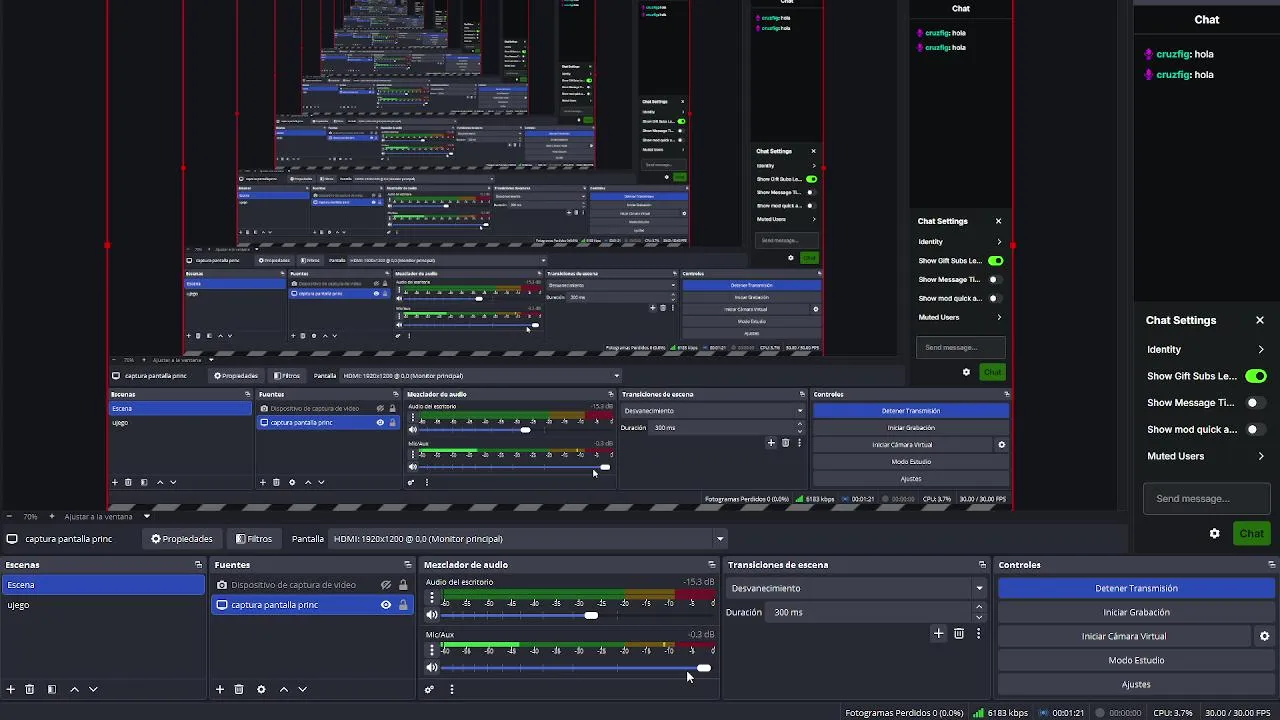Undock Escenas panel via float icon
1280x720 pixels.
(x=198, y=565)
